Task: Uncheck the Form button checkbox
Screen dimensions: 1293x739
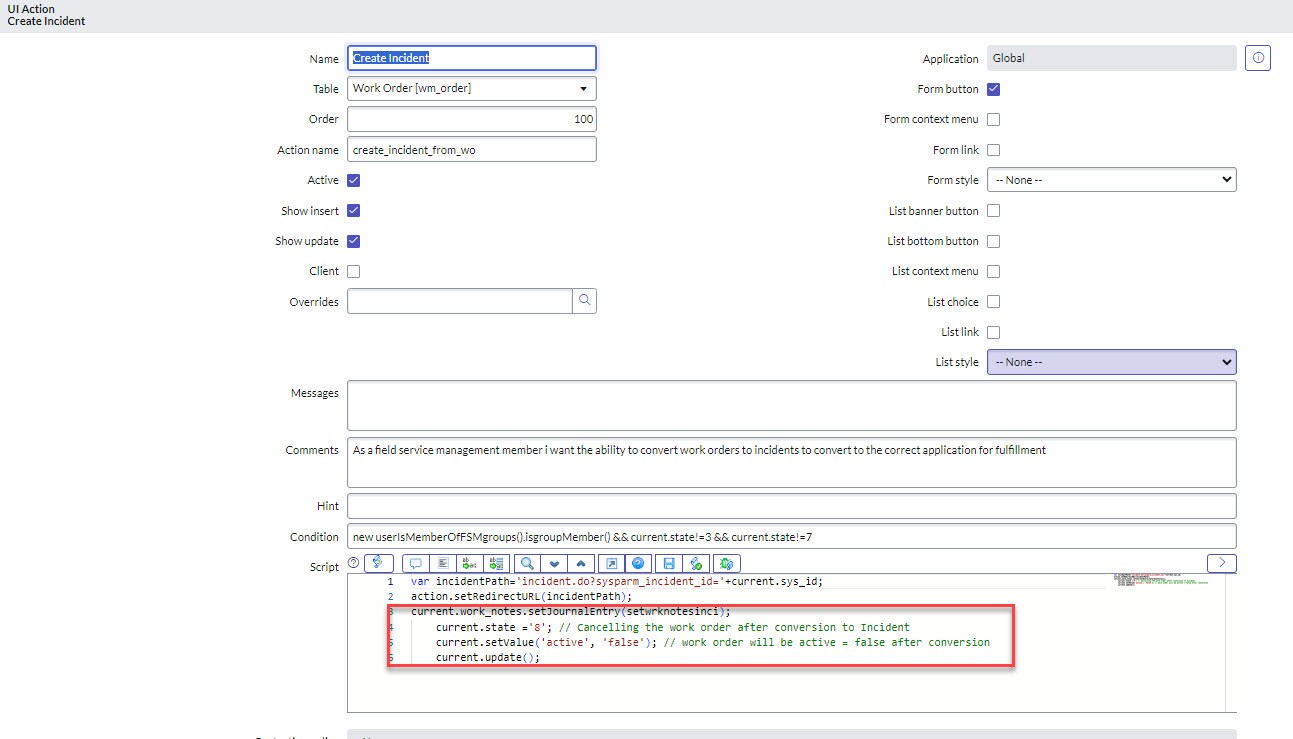Action: [x=994, y=89]
